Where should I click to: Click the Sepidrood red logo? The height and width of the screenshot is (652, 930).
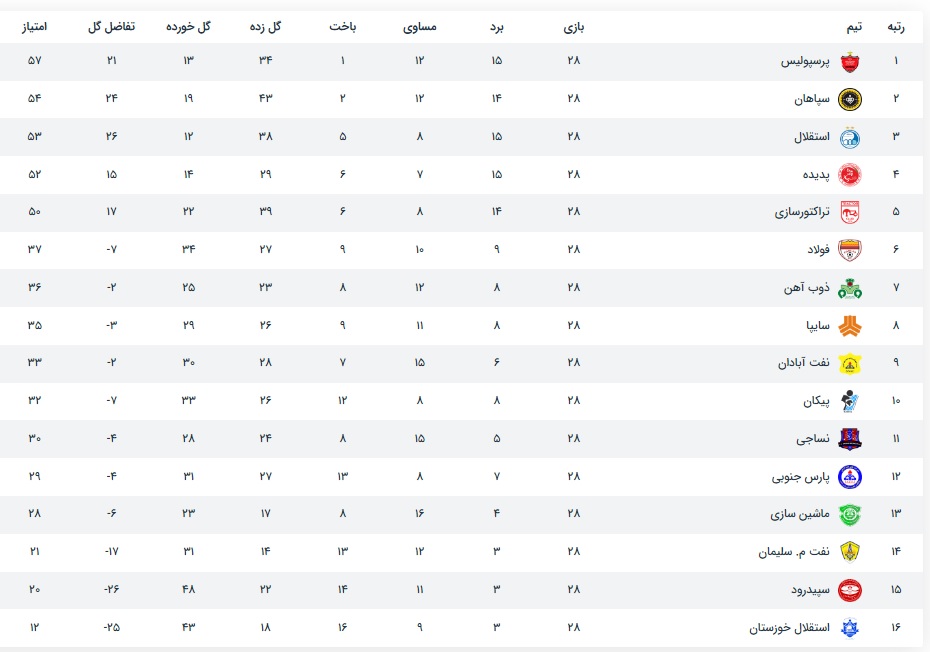(850, 590)
